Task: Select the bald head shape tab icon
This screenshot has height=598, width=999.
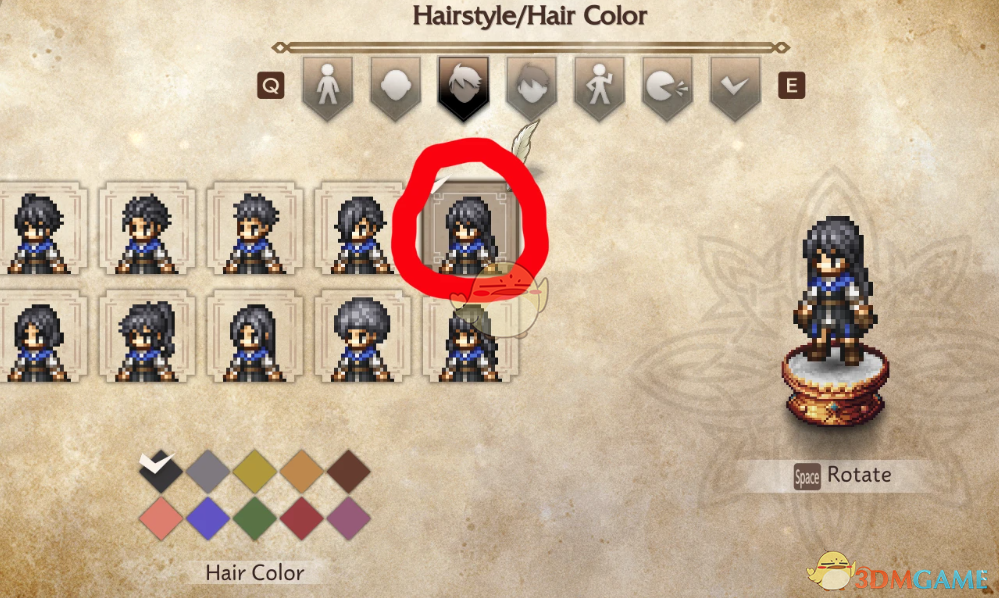Action: coord(395,87)
